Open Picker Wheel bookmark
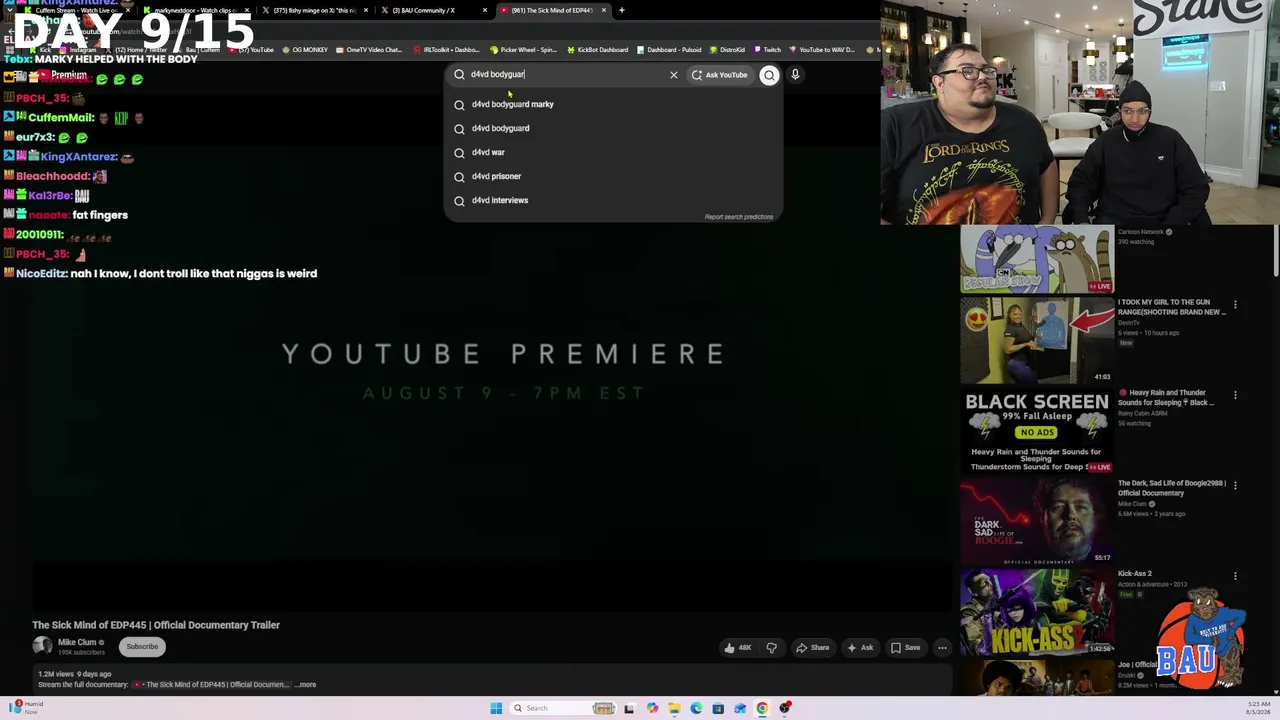 [523, 49]
